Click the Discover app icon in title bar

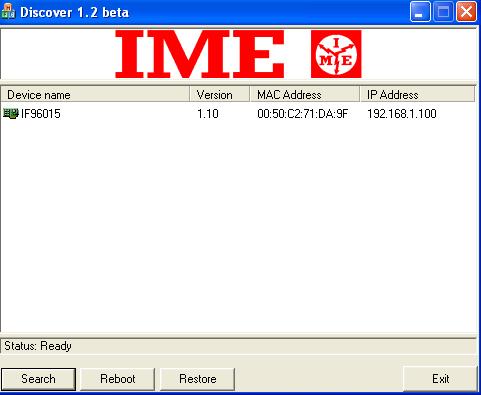click(8, 11)
